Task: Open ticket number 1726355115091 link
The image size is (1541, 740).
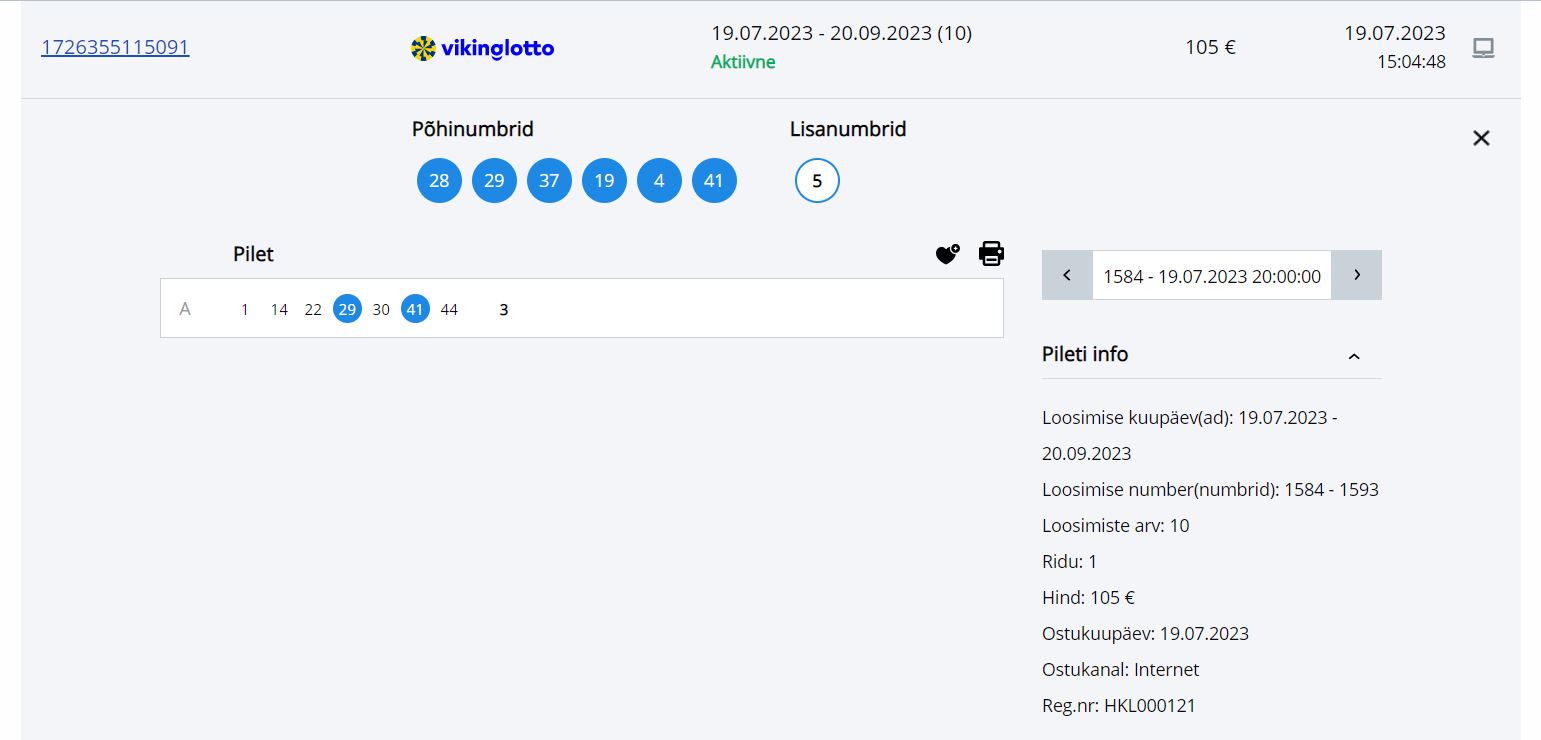Action: point(115,47)
